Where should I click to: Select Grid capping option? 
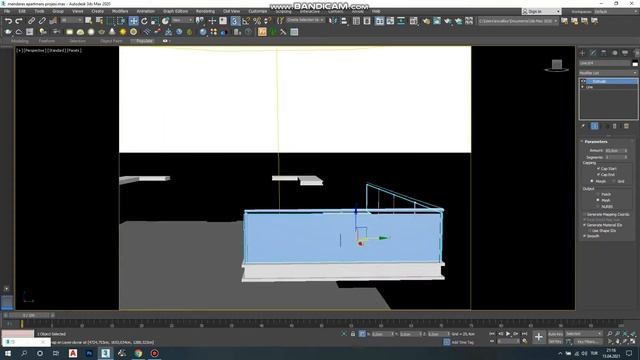coord(614,181)
